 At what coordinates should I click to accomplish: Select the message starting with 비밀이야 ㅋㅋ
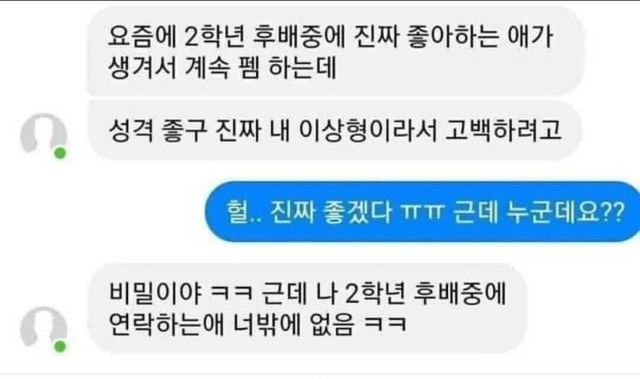tap(308, 308)
